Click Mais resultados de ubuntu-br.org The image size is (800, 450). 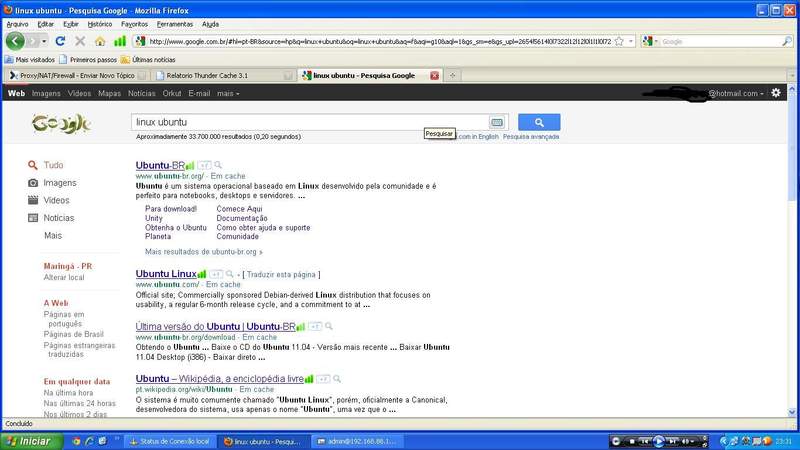[204, 252]
